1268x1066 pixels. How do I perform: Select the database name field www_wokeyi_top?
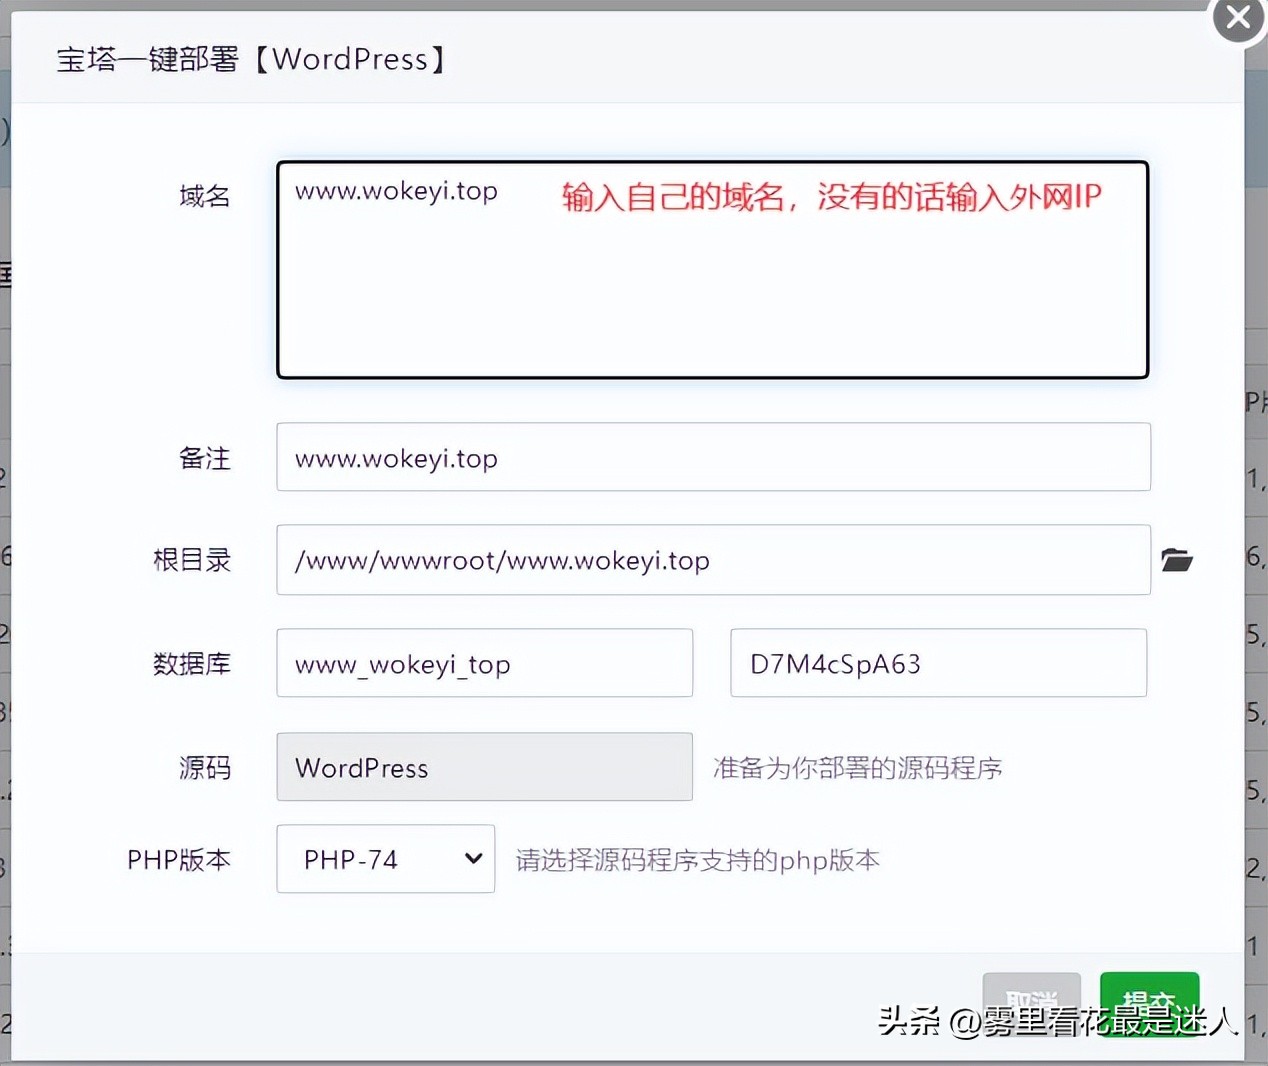pos(484,663)
